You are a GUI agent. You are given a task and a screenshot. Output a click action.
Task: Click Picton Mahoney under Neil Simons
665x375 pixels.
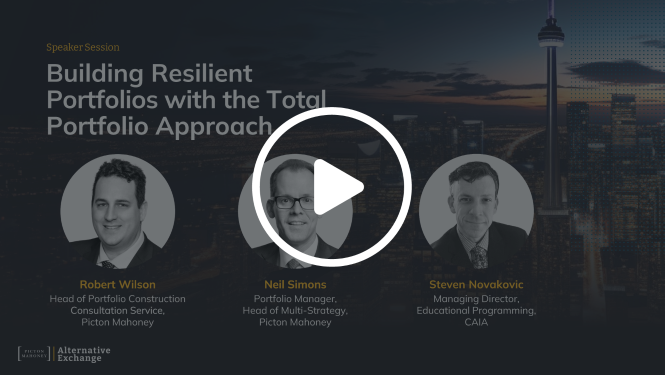point(295,322)
